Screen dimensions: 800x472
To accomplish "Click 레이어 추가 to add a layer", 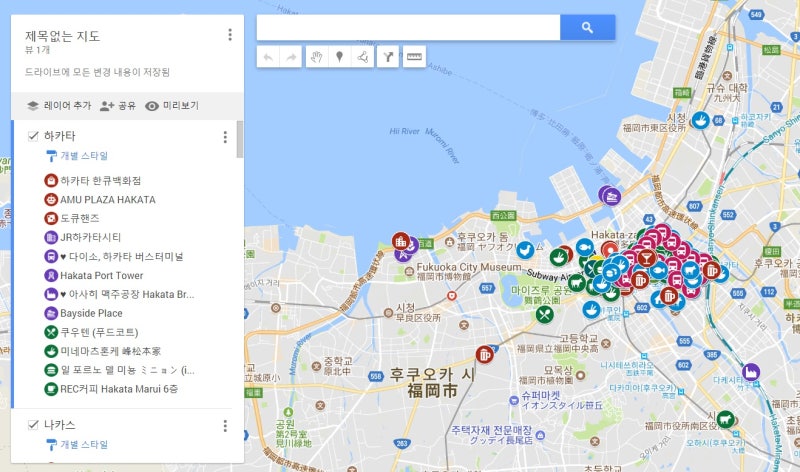I will click(x=59, y=106).
